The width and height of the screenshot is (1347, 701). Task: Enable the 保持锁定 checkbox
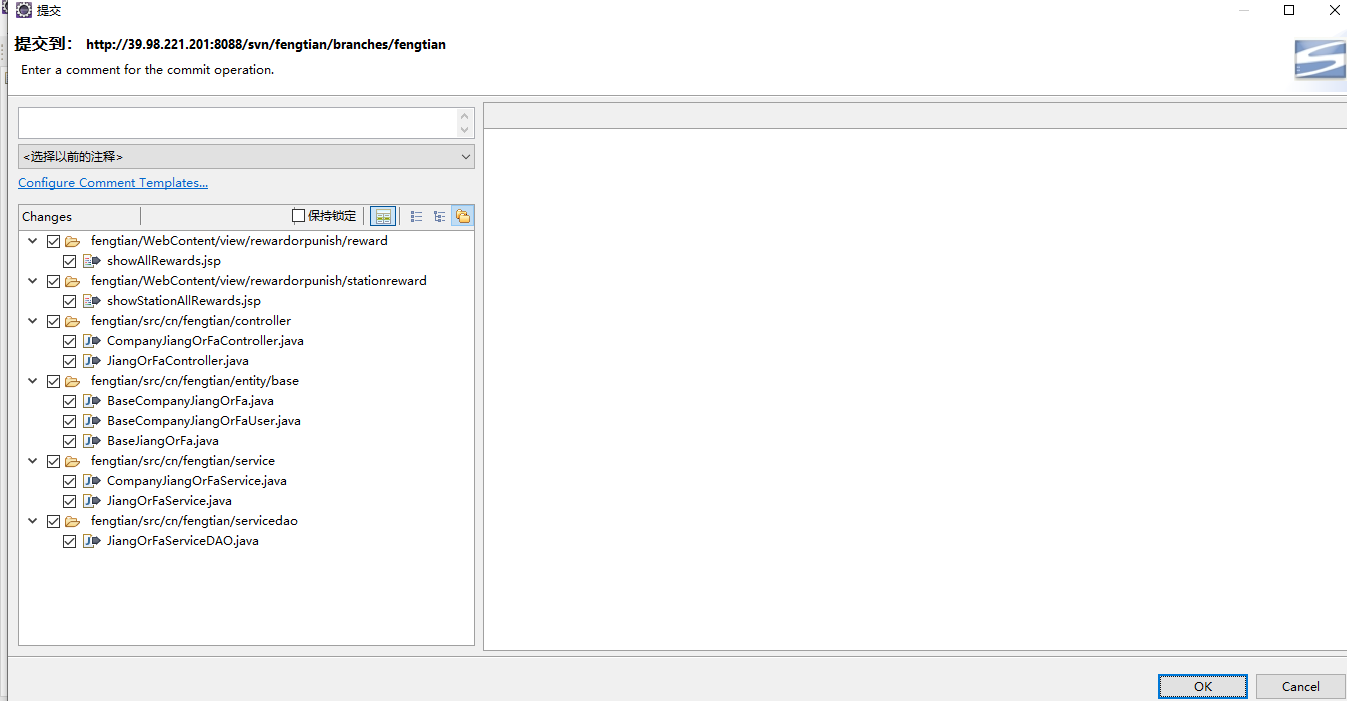pos(298,216)
